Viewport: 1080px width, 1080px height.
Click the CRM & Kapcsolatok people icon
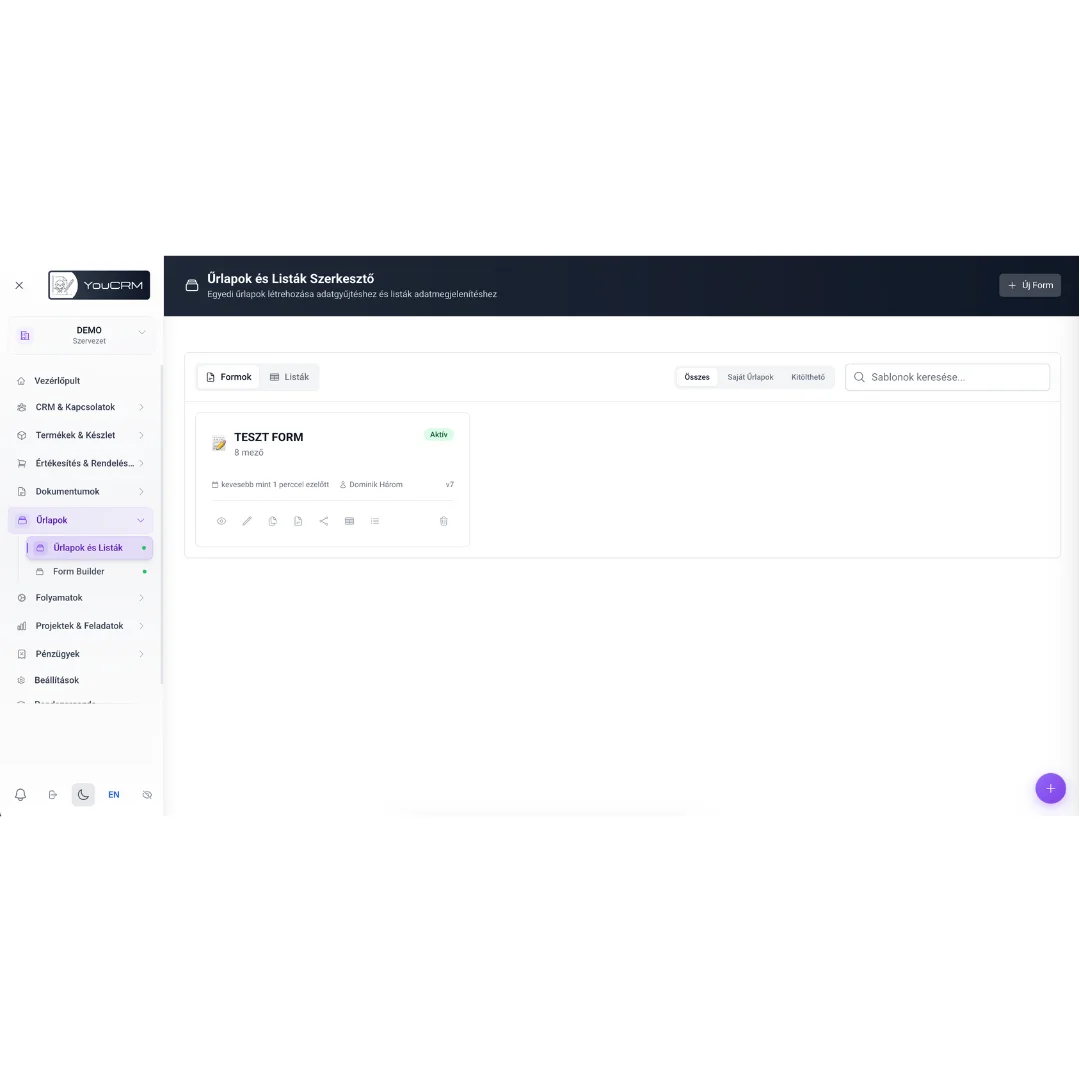pyautogui.click(x=21, y=407)
